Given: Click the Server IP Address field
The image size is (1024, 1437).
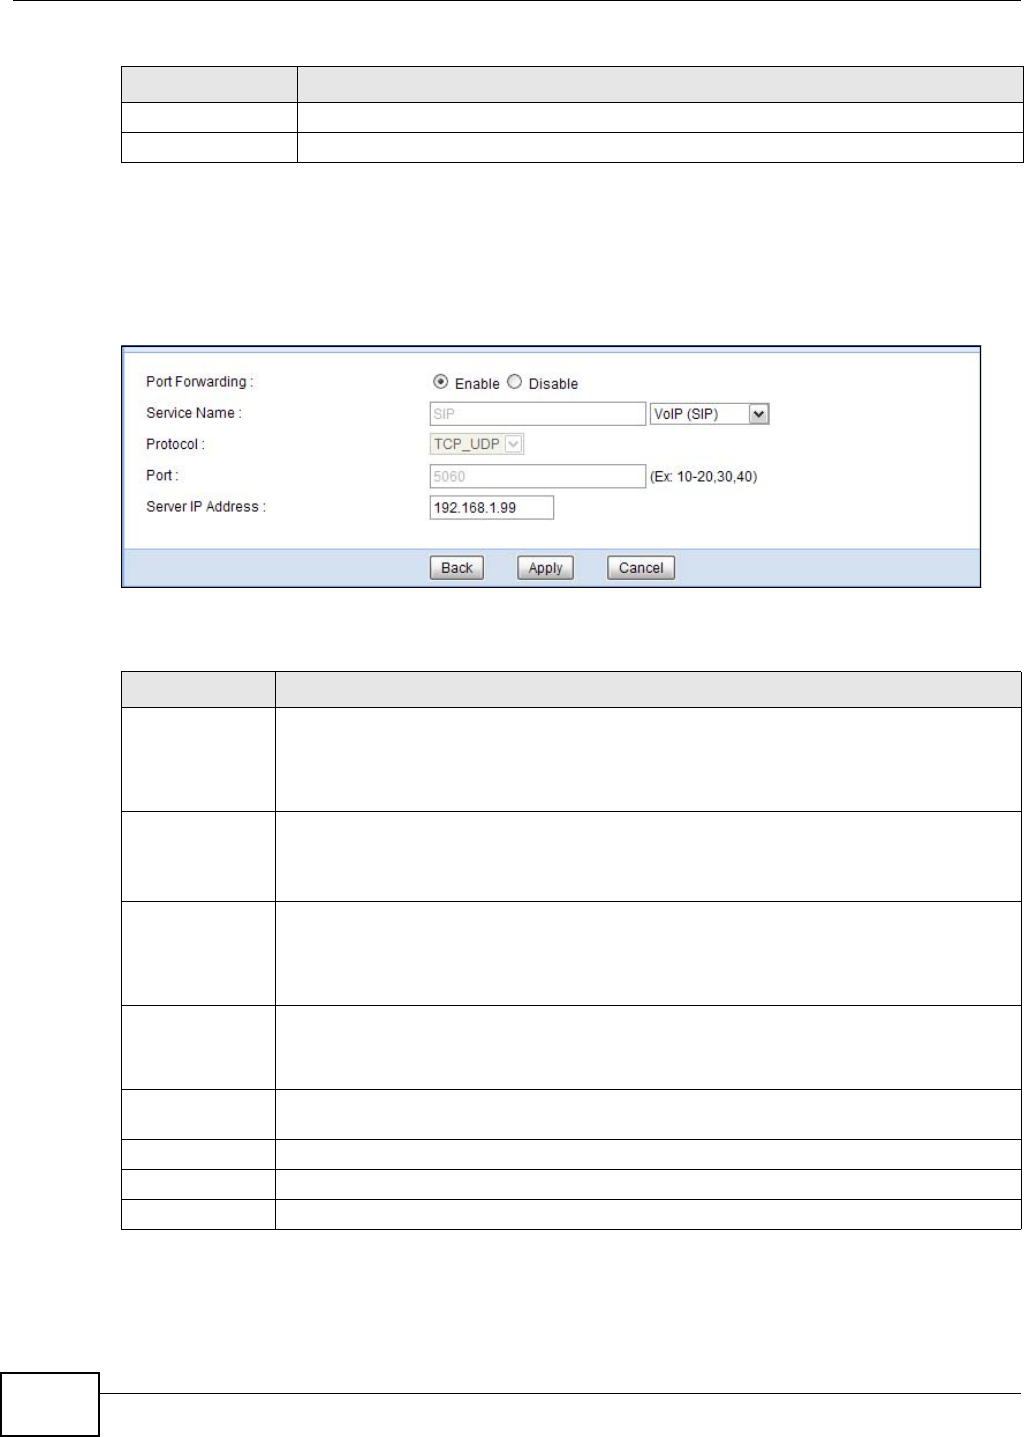Looking at the screenshot, I should point(491,508).
